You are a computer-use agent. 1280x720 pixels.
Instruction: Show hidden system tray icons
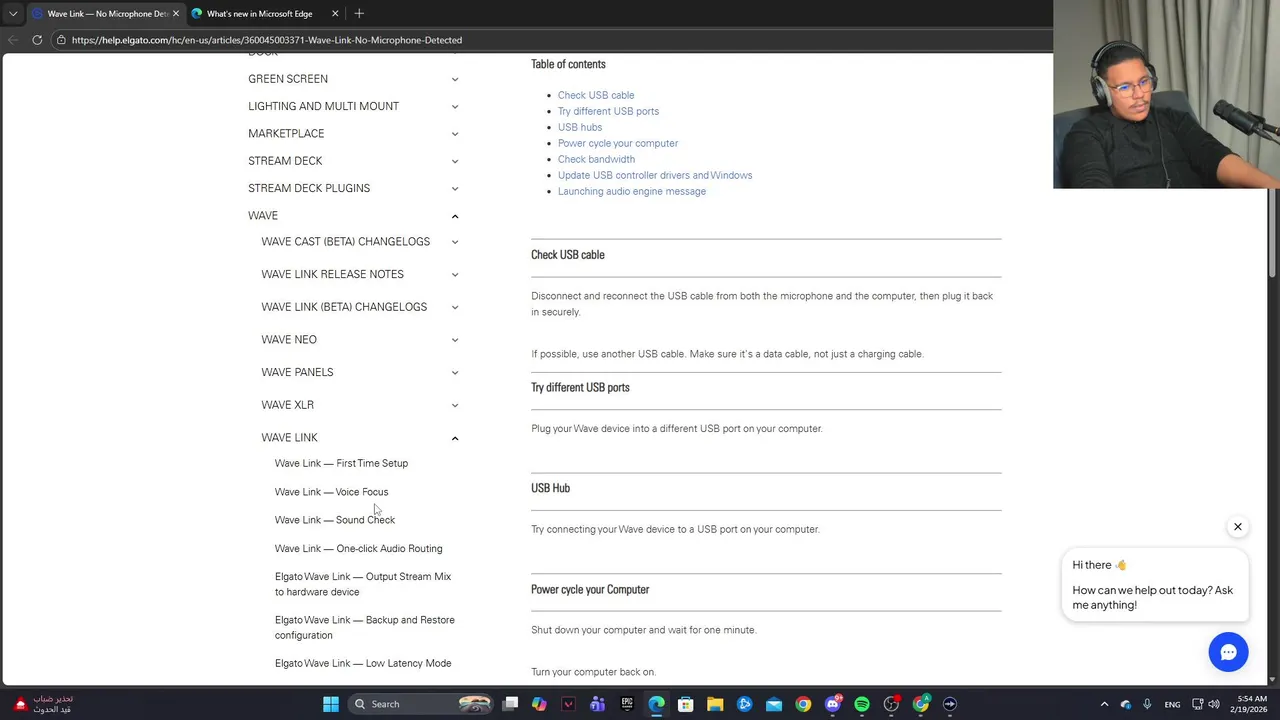1104,704
